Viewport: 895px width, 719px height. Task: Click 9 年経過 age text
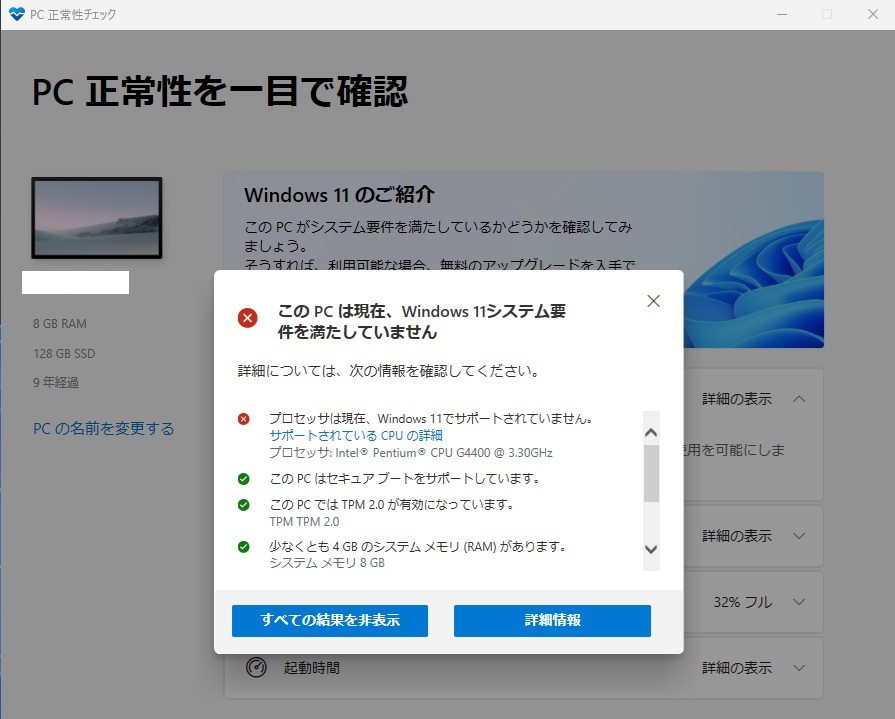pyautogui.click(x=56, y=382)
